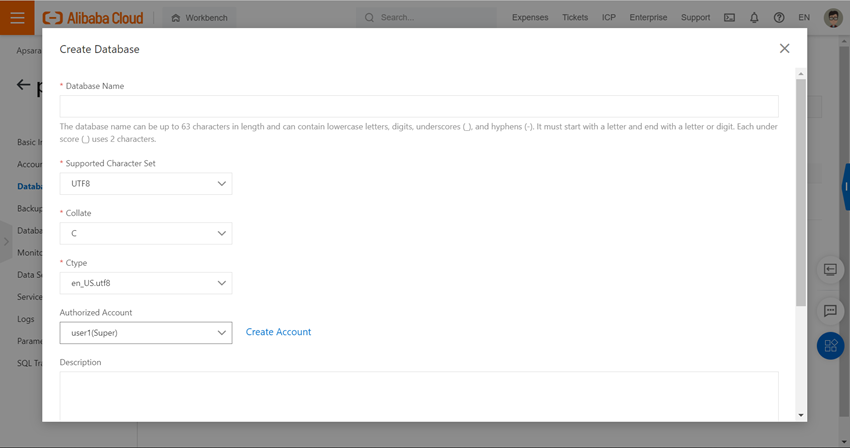Click the Create Account link
850x448 pixels.
coord(279,332)
